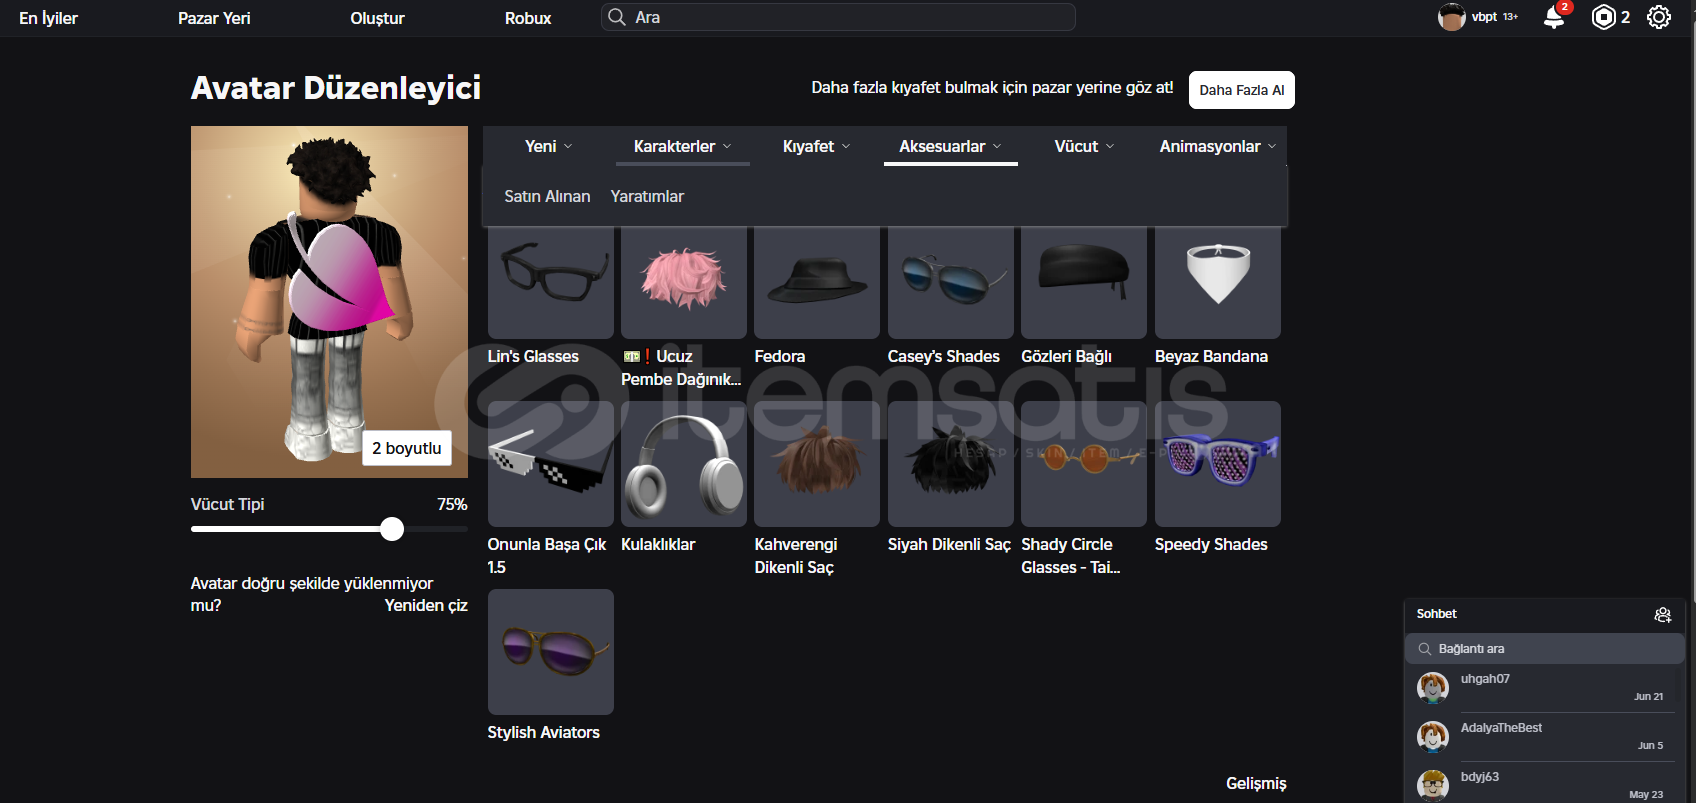The height and width of the screenshot is (803, 1696).
Task: Click bdyj63 chat avatar
Action: [x=1433, y=785]
